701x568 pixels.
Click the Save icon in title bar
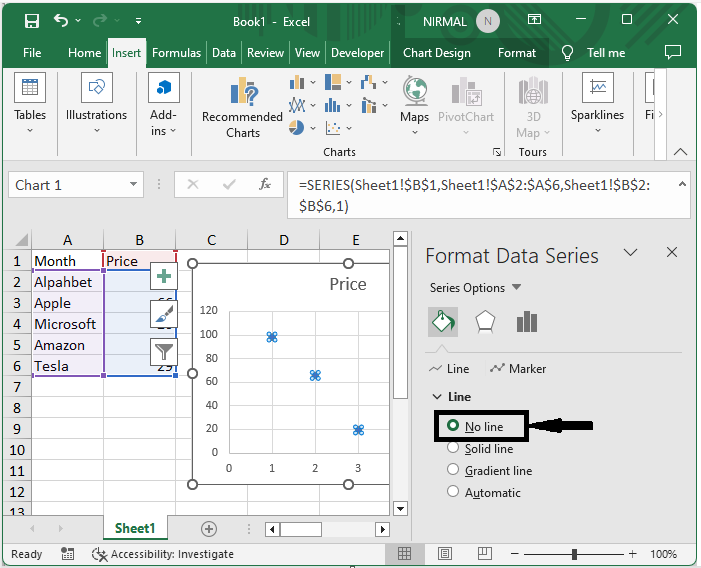[x=31, y=20]
